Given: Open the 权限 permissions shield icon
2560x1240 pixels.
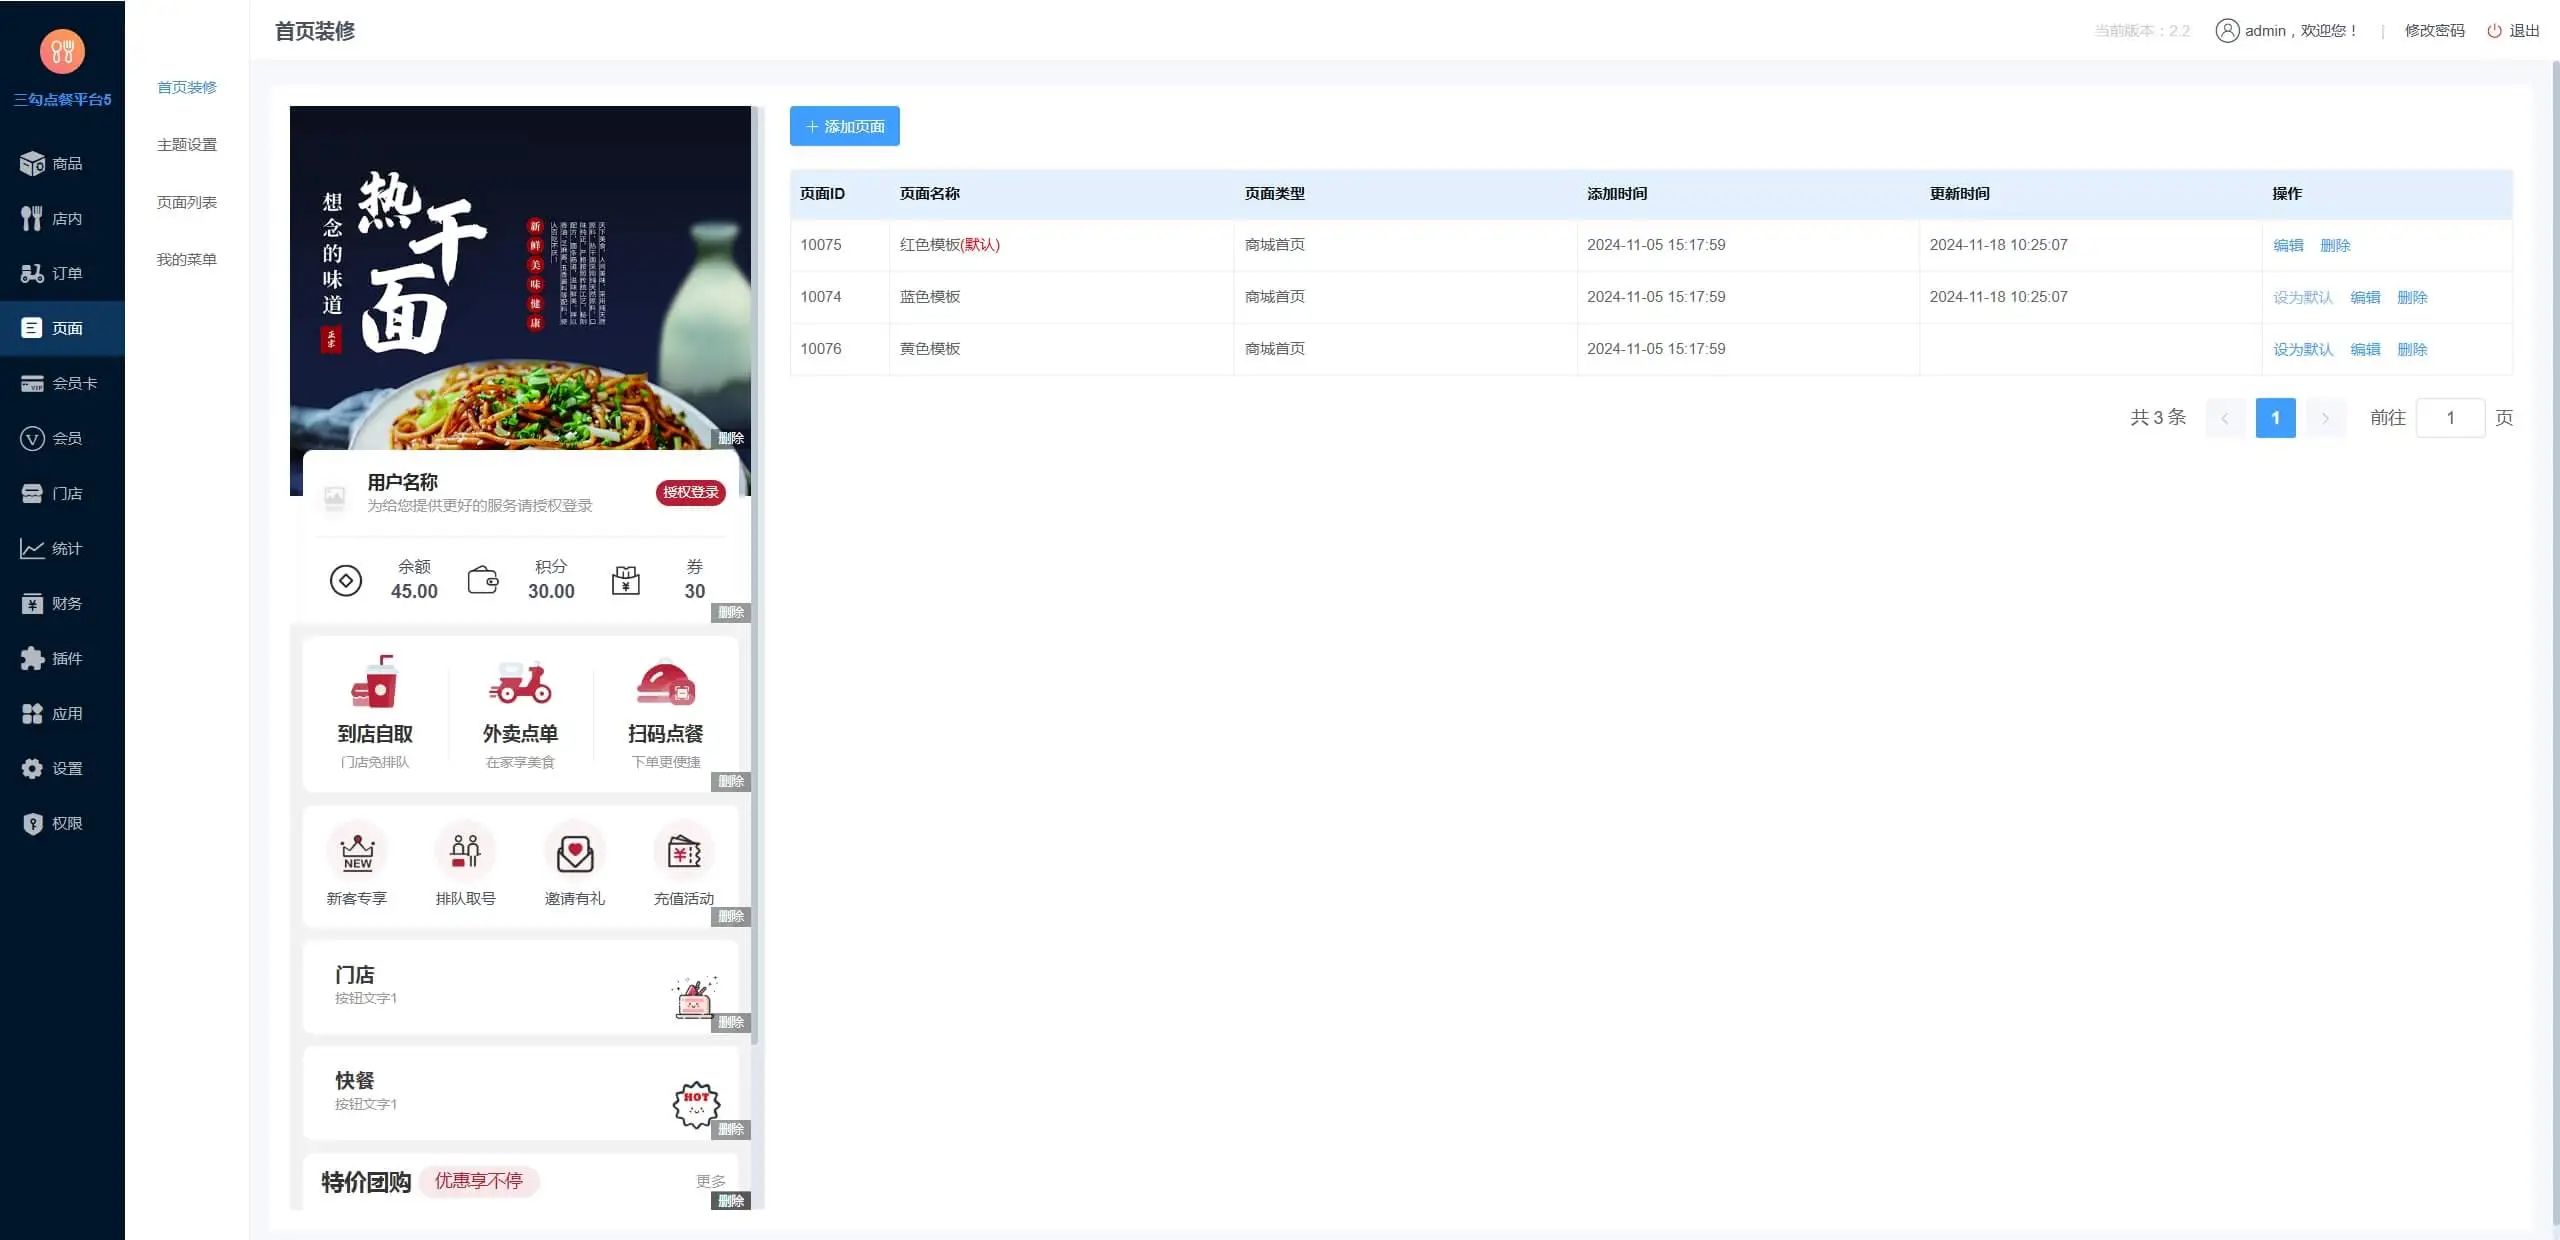Looking at the screenshot, I should pyautogui.click(x=32, y=823).
